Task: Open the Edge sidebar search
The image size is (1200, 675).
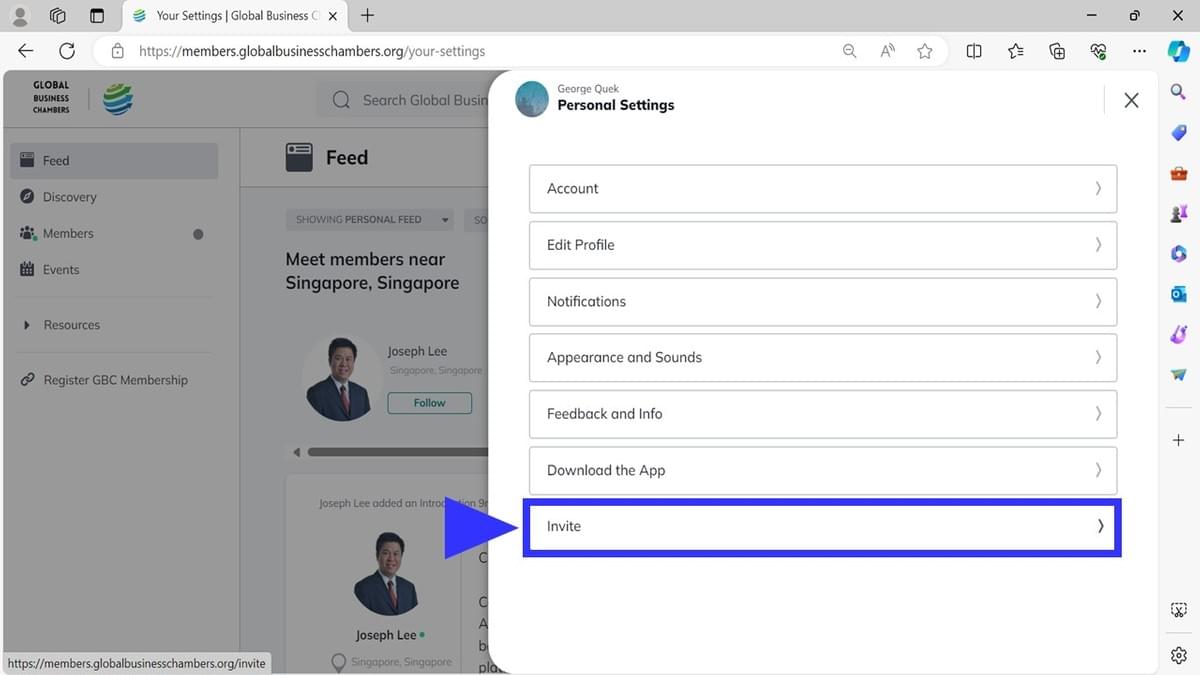Action: click(1178, 92)
